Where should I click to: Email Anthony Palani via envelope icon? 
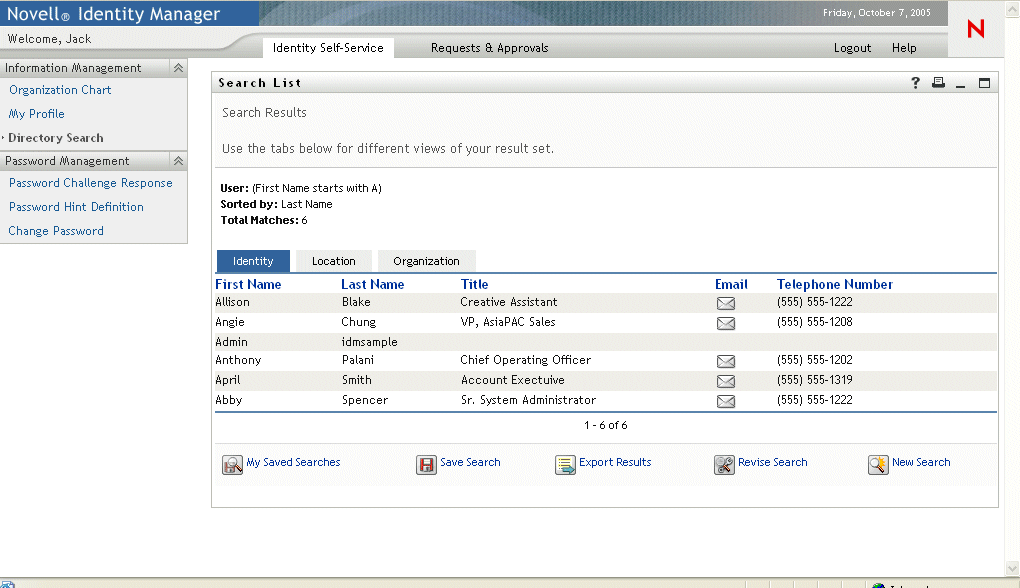pos(725,361)
